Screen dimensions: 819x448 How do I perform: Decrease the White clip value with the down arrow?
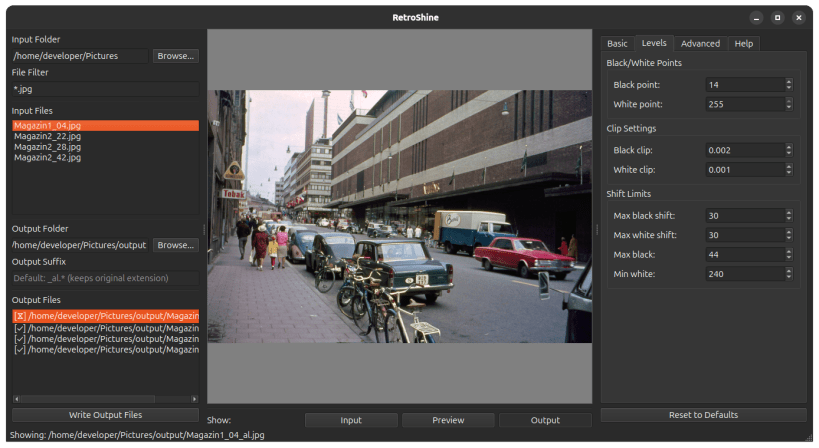coord(789,172)
